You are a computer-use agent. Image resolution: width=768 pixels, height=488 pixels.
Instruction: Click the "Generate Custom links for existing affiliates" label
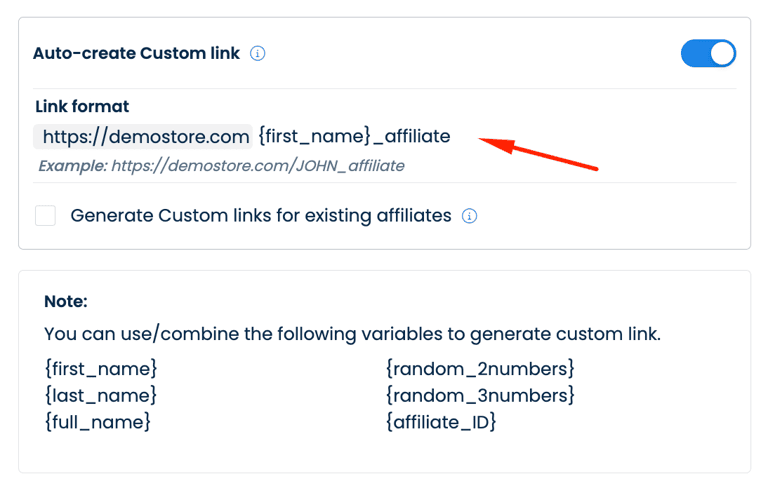(261, 216)
